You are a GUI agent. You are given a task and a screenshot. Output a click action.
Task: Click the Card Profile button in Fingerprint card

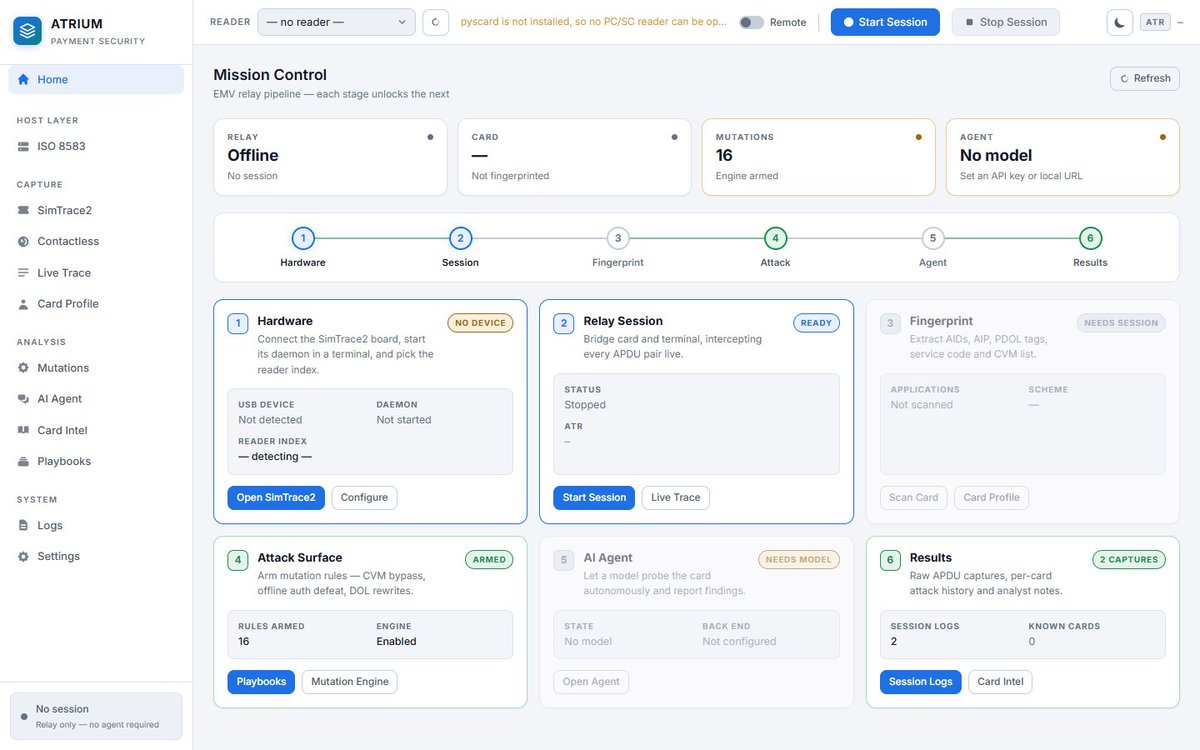coord(991,498)
